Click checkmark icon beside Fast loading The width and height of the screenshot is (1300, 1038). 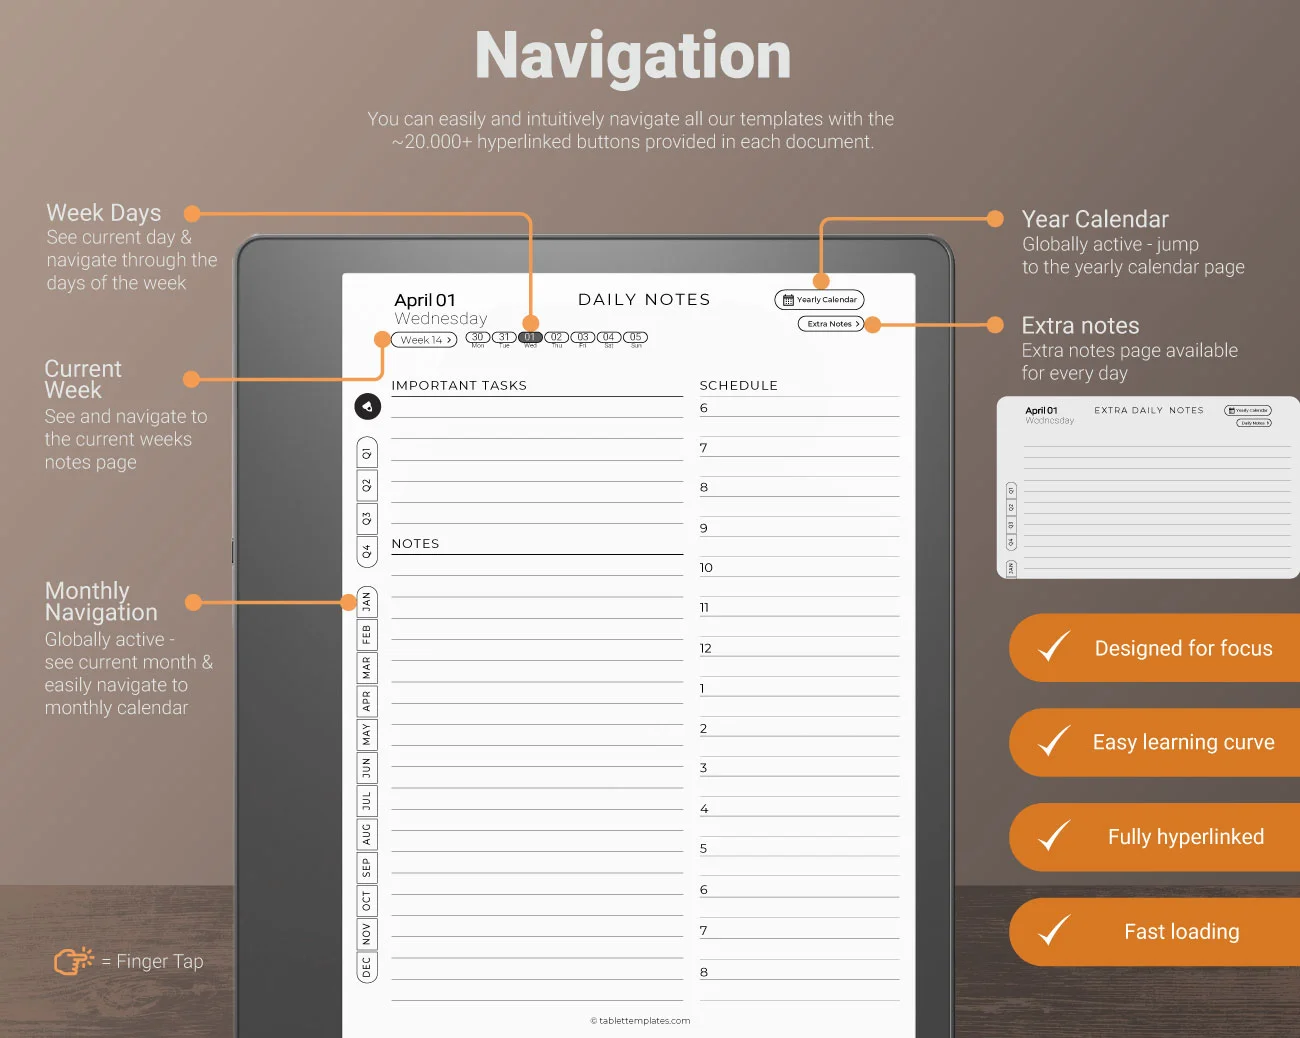click(x=1053, y=931)
